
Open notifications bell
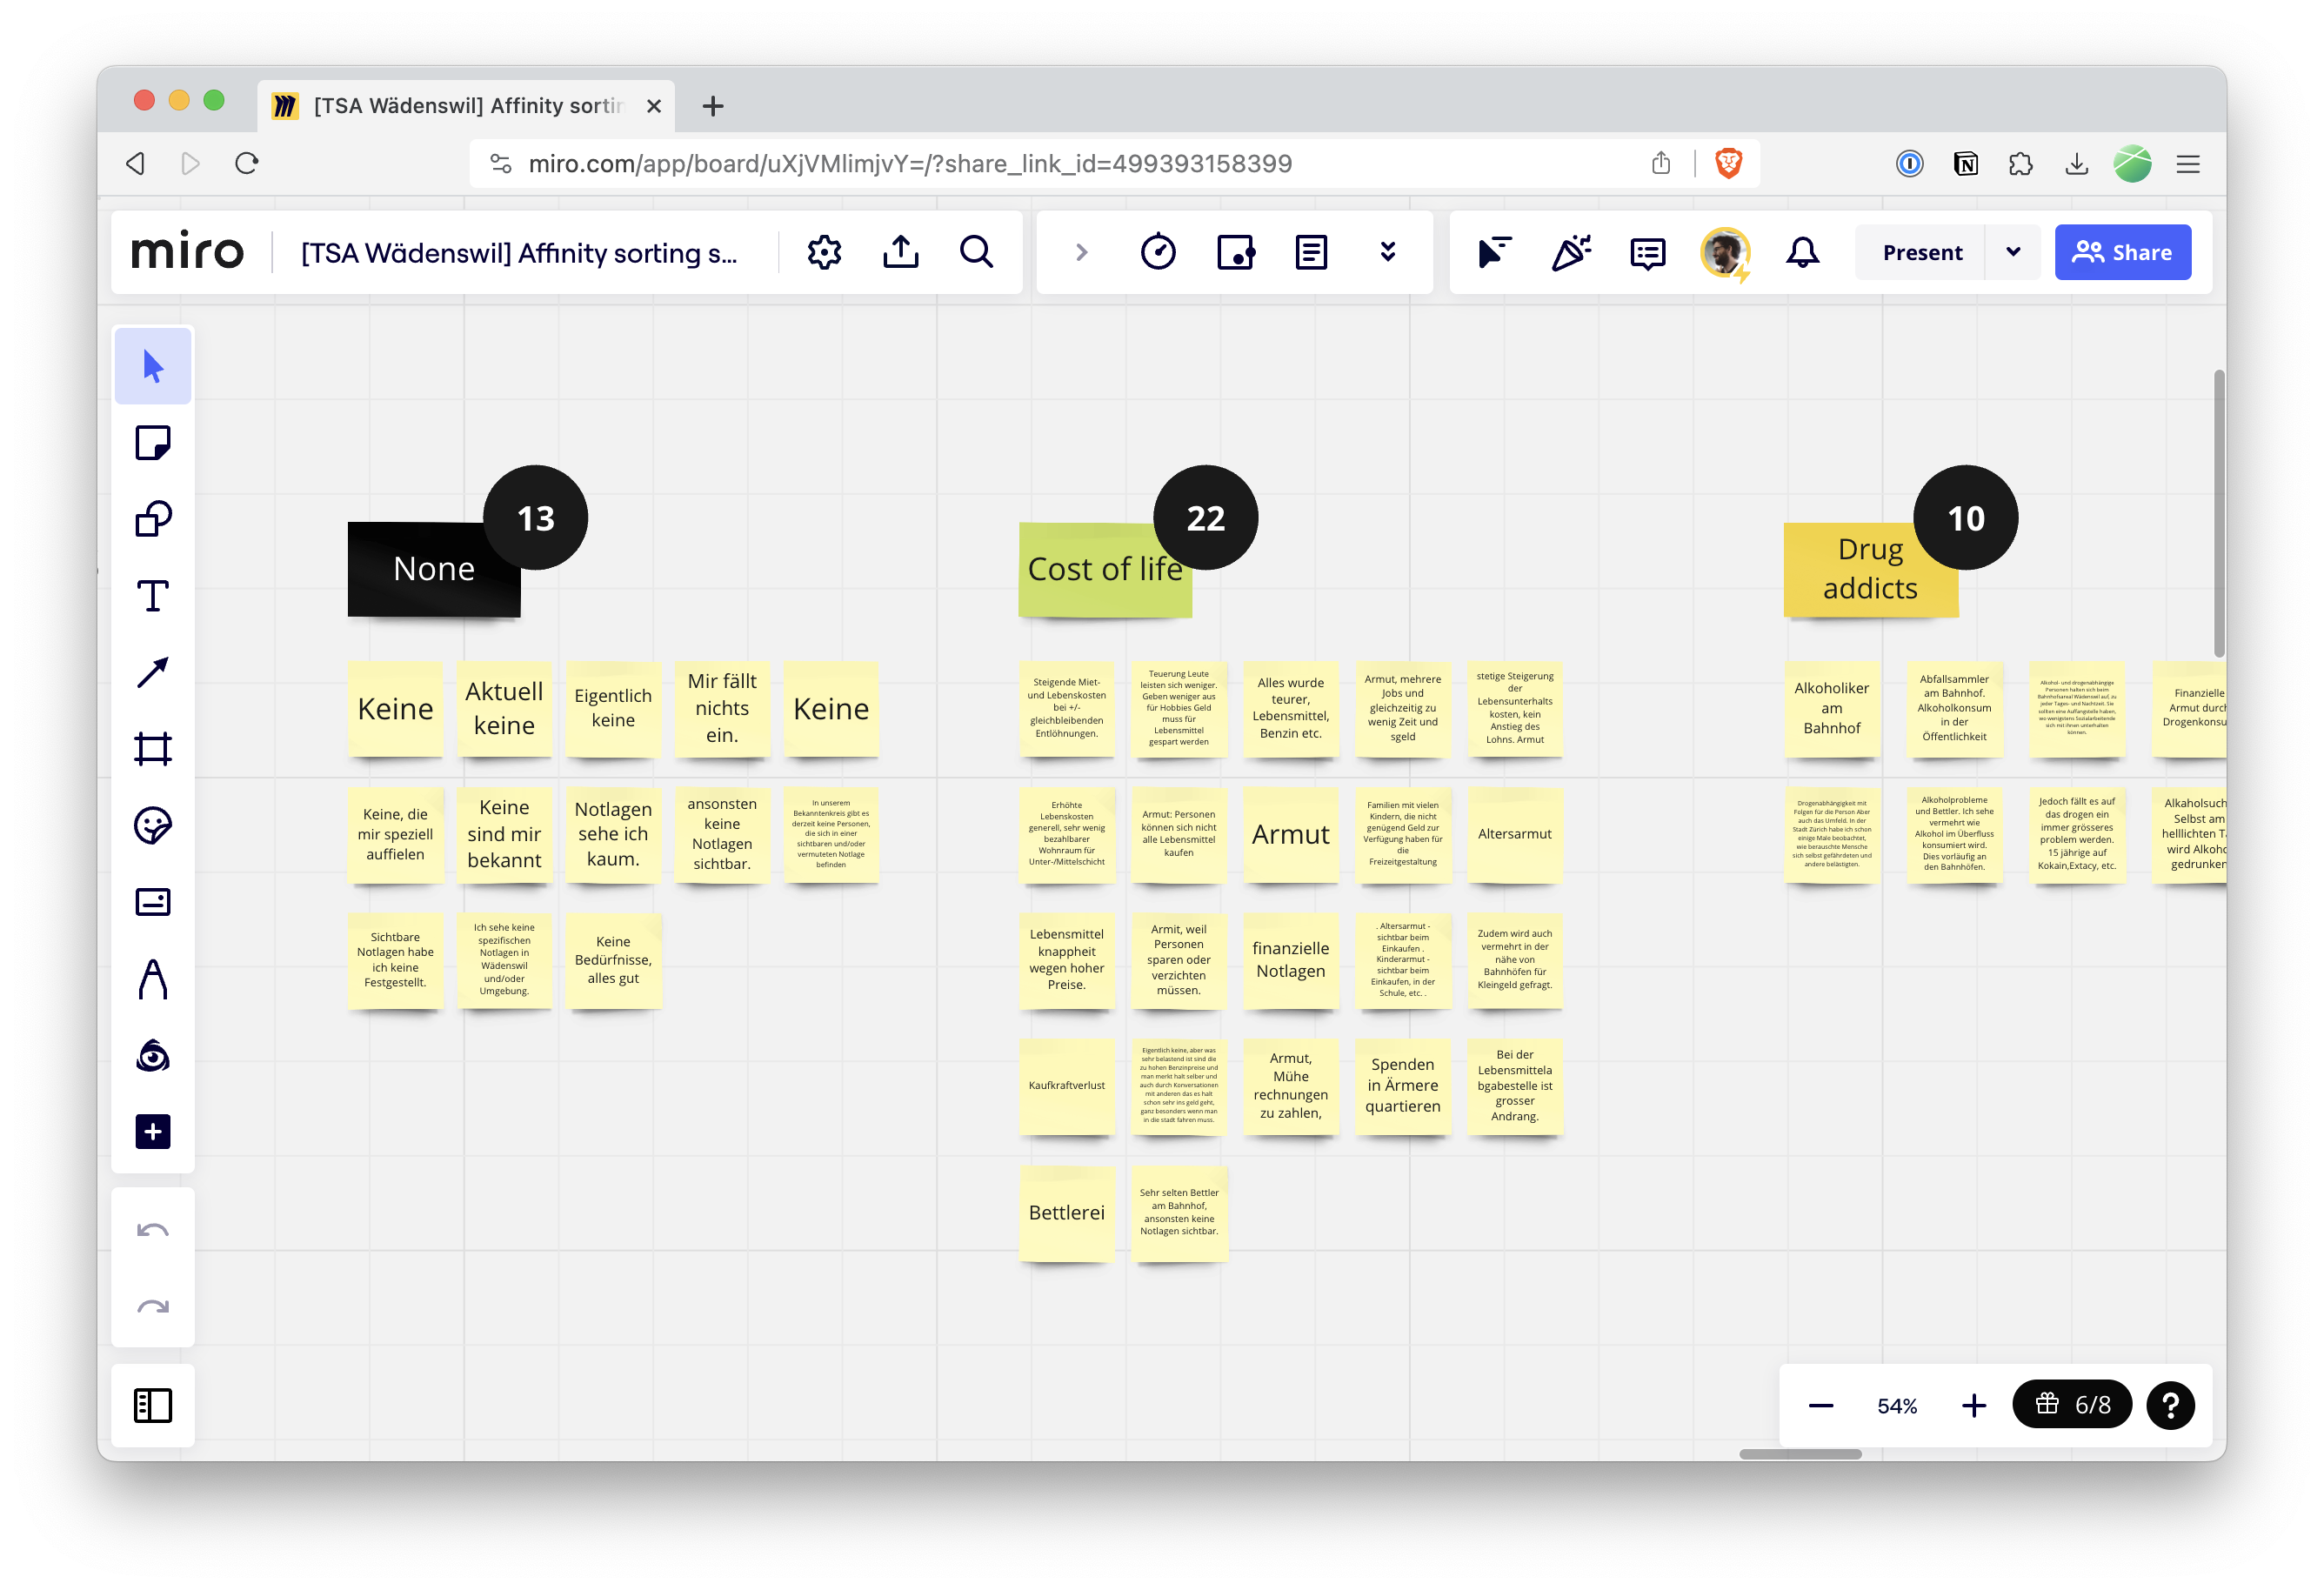point(1802,252)
